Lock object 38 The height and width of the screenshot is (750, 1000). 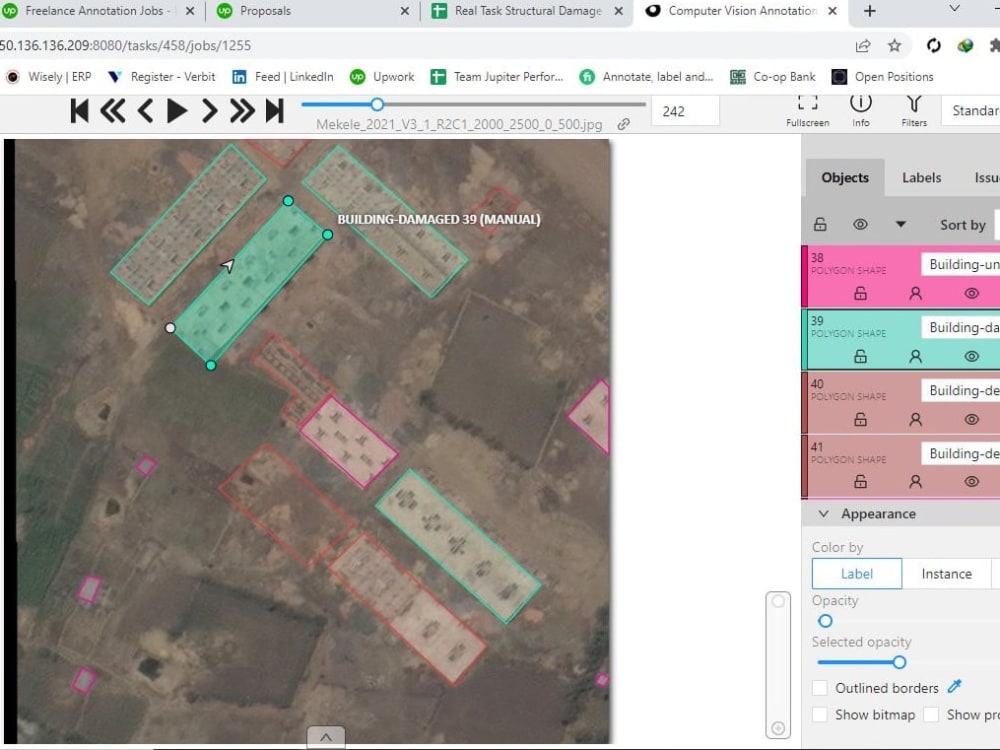[x=860, y=293]
